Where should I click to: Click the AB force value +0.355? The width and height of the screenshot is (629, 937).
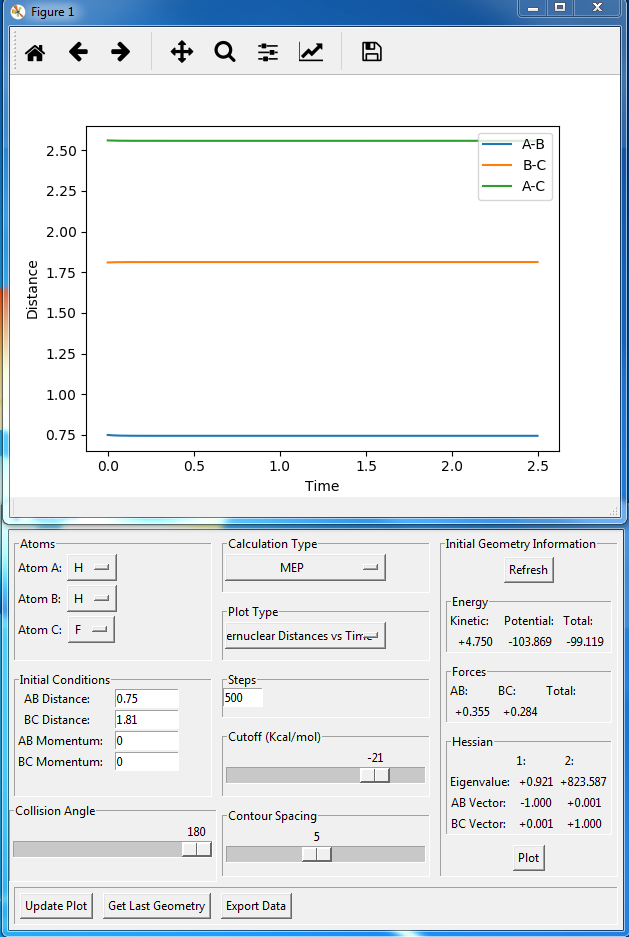tap(472, 712)
